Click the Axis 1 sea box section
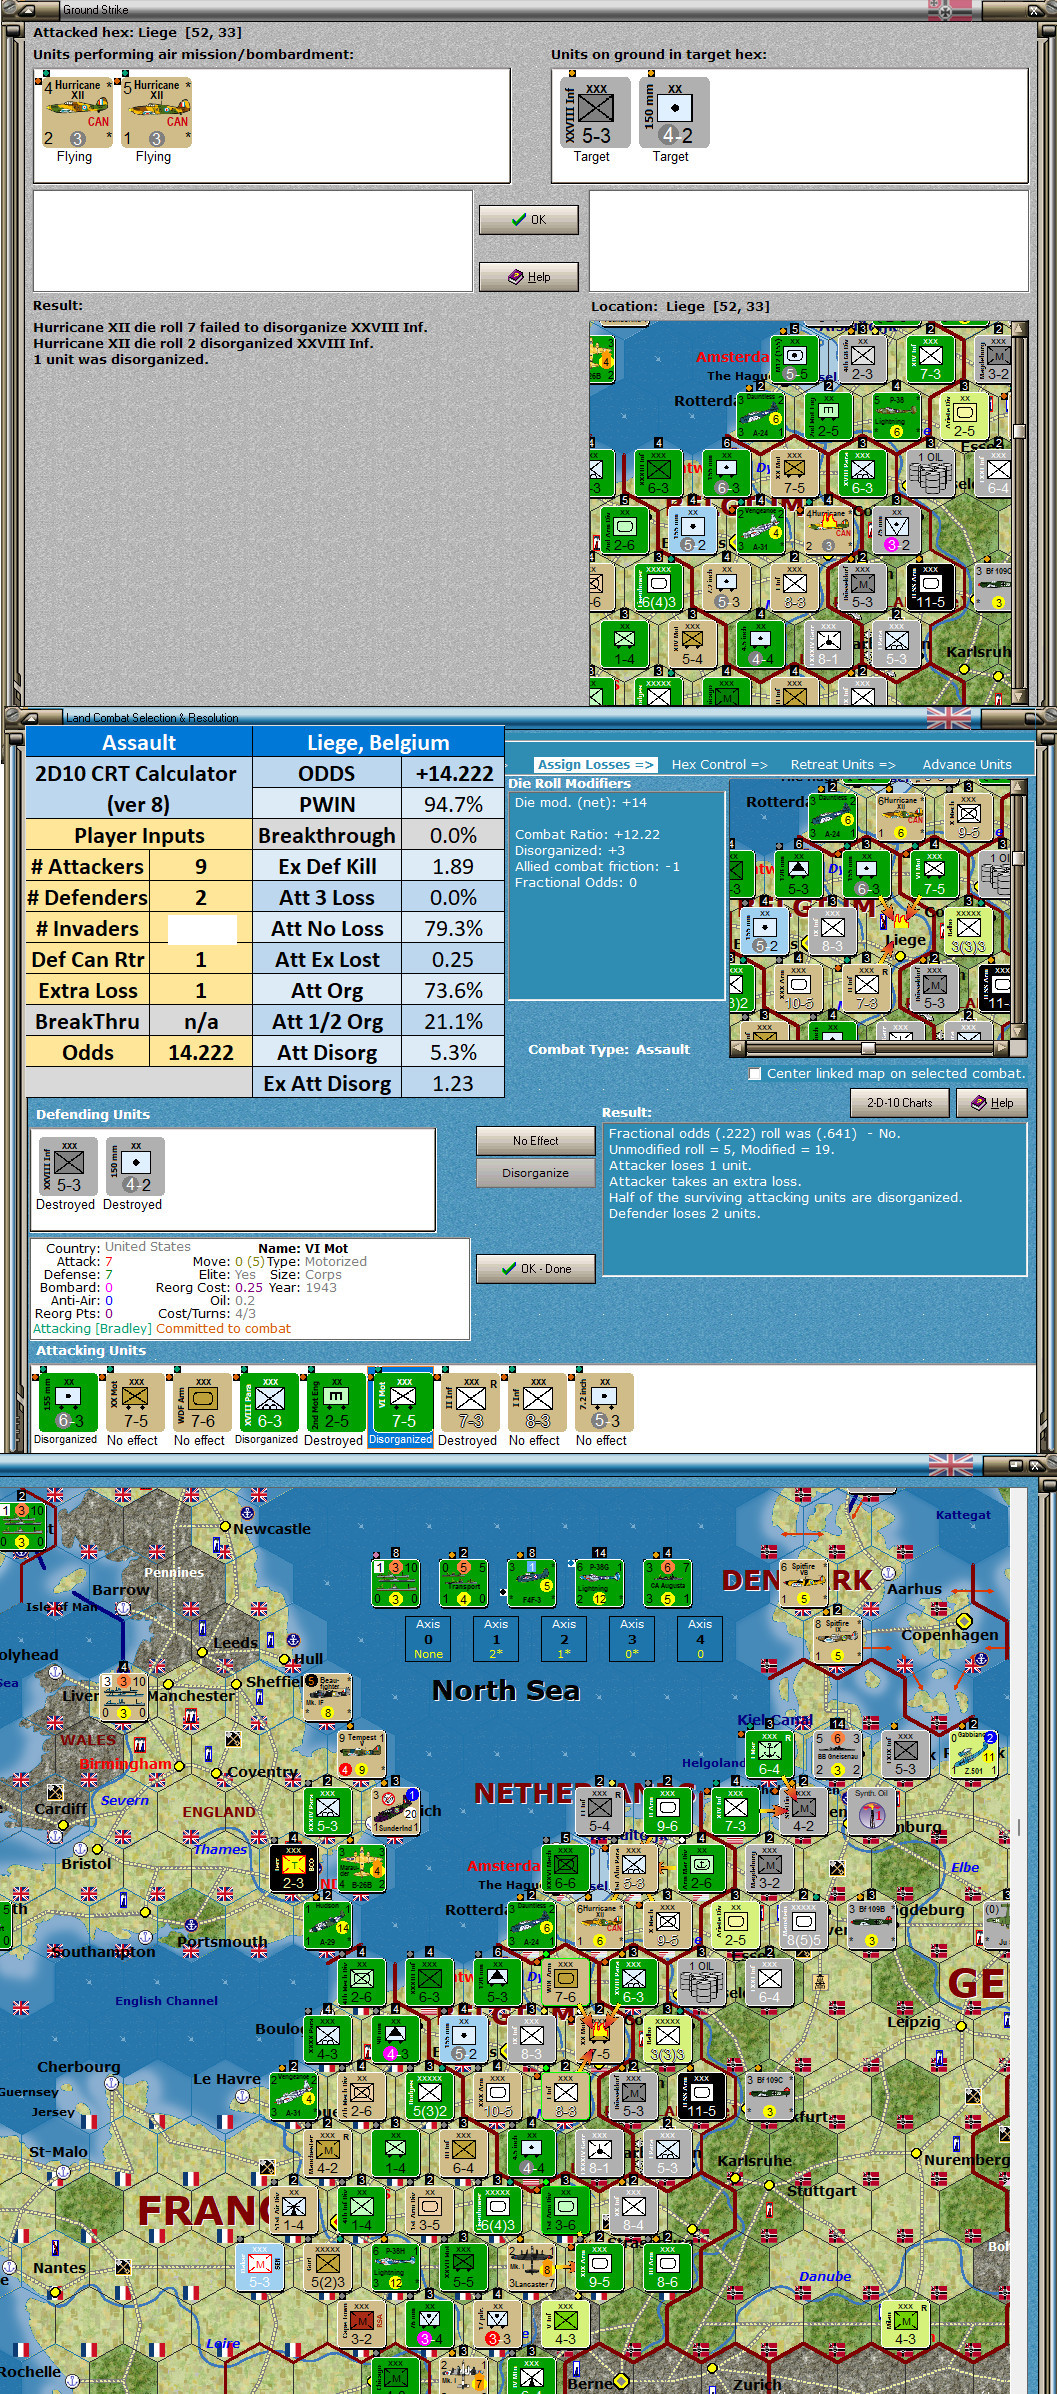 (x=496, y=1639)
